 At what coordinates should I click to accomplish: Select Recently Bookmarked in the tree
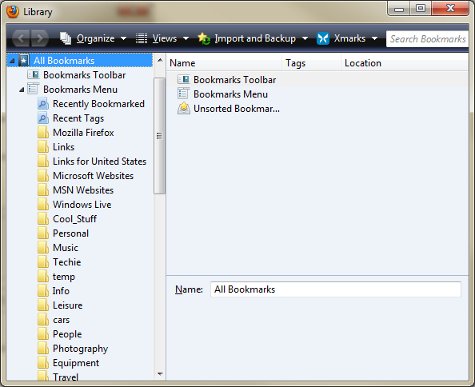click(98, 104)
